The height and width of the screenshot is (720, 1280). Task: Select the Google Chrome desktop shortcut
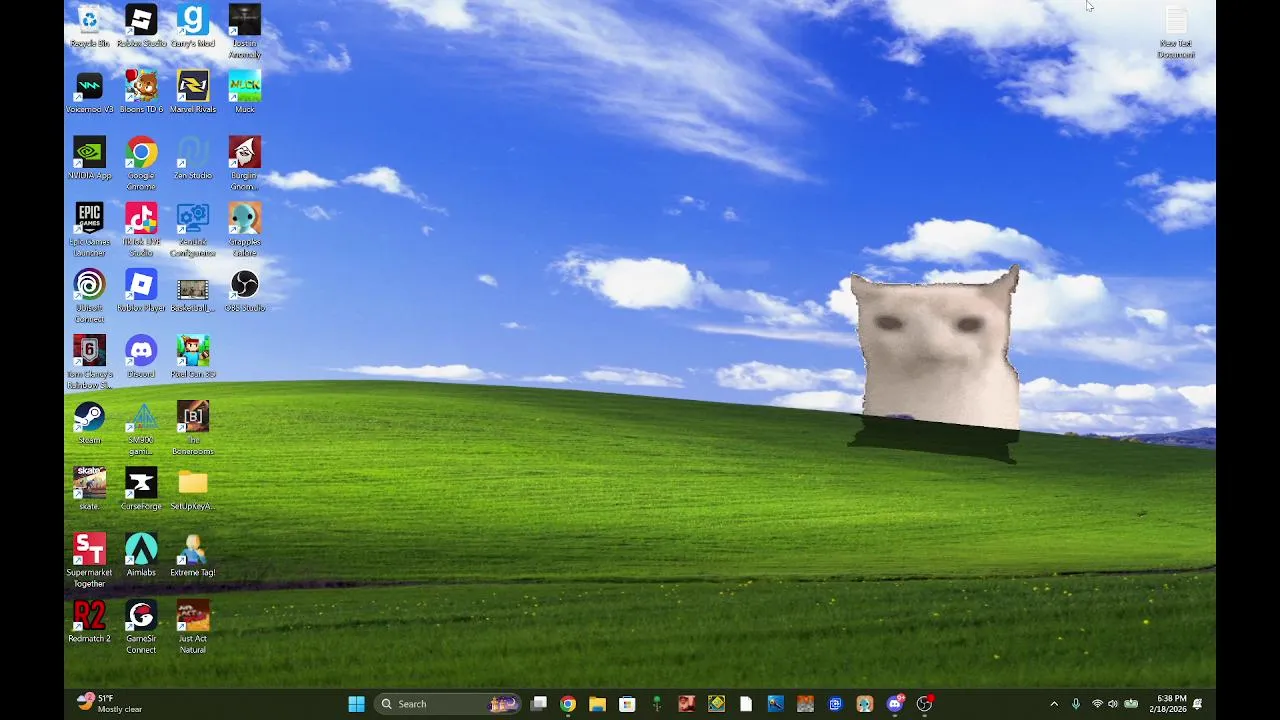(x=141, y=164)
